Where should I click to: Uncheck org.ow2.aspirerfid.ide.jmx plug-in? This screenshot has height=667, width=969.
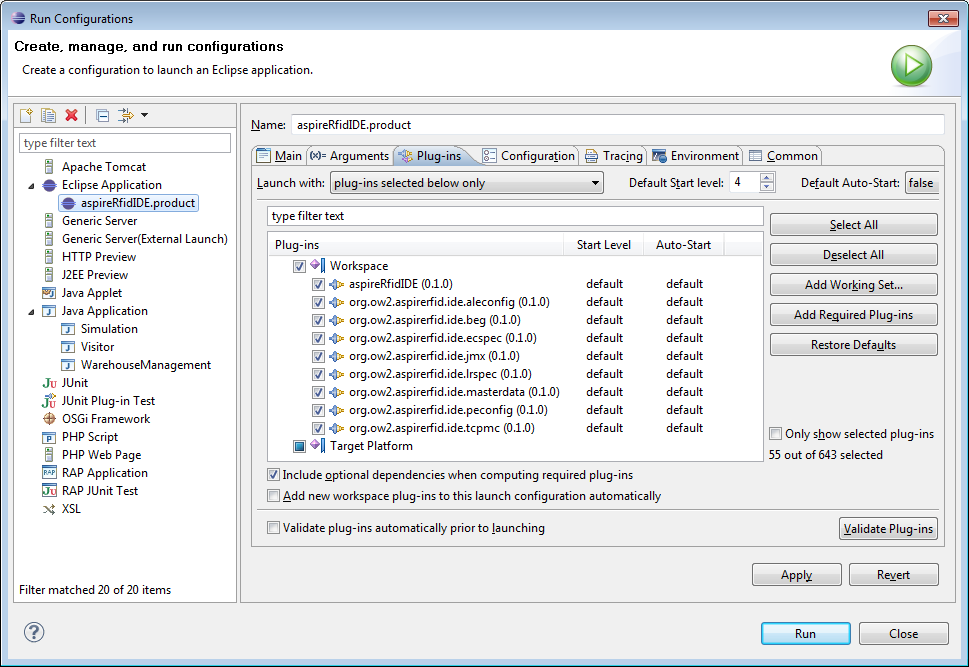[318, 356]
